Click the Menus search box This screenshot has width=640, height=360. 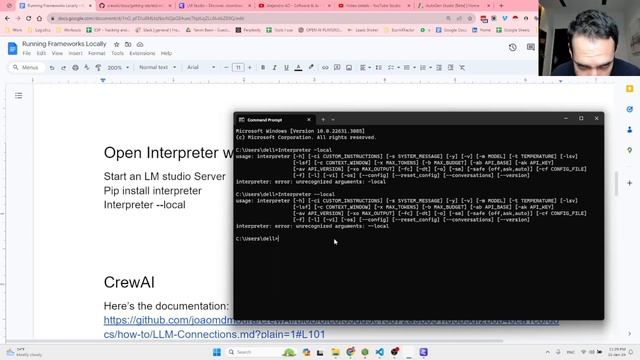pos(27,67)
